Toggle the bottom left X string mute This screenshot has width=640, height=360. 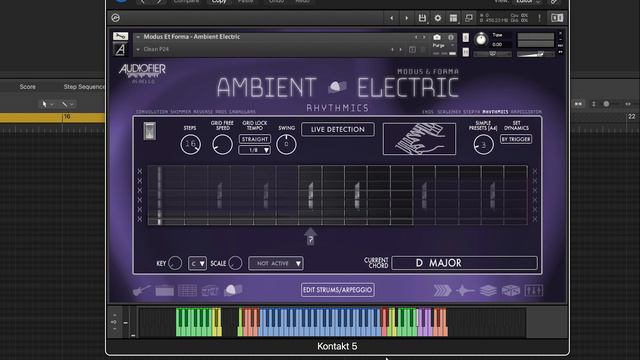coord(140,219)
